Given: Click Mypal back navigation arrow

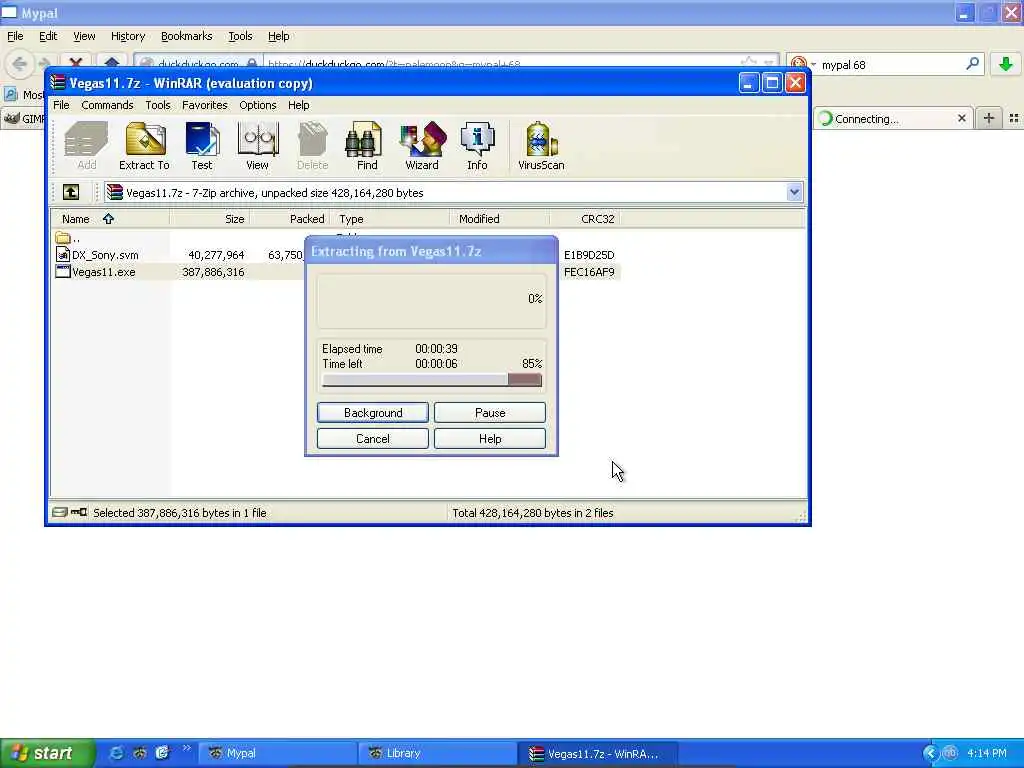Looking at the screenshot, I should point(19,64).
